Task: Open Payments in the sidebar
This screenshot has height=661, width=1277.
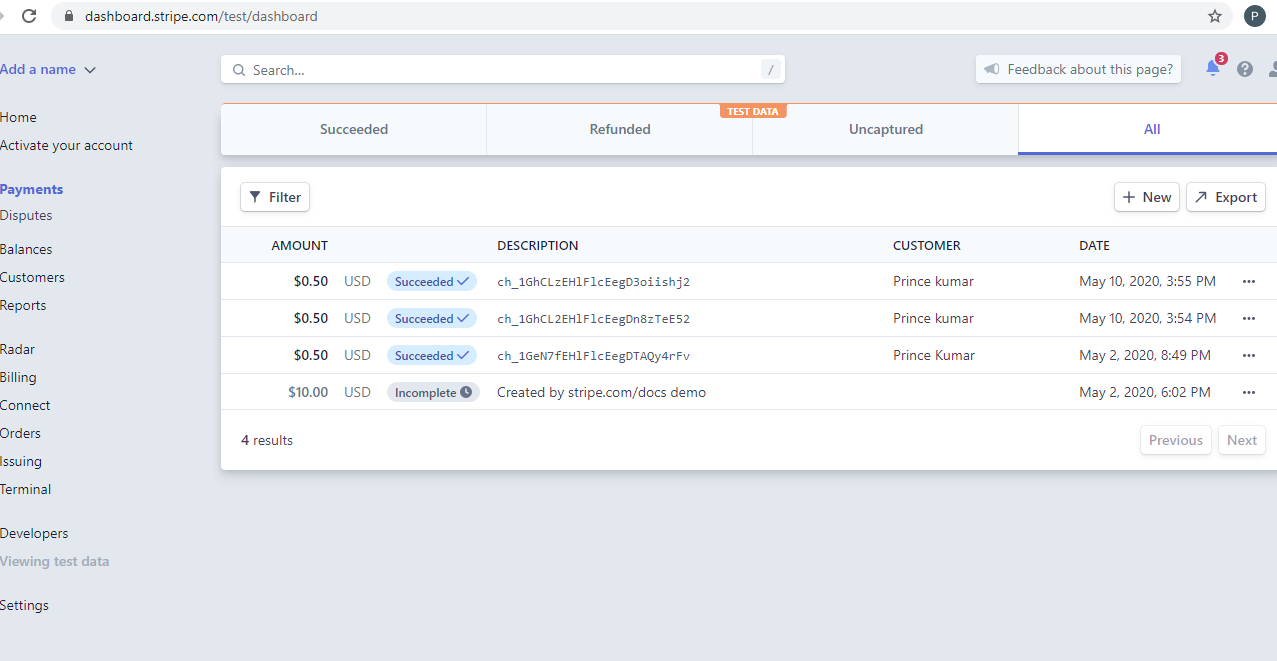Action: [x=31, y=189]
